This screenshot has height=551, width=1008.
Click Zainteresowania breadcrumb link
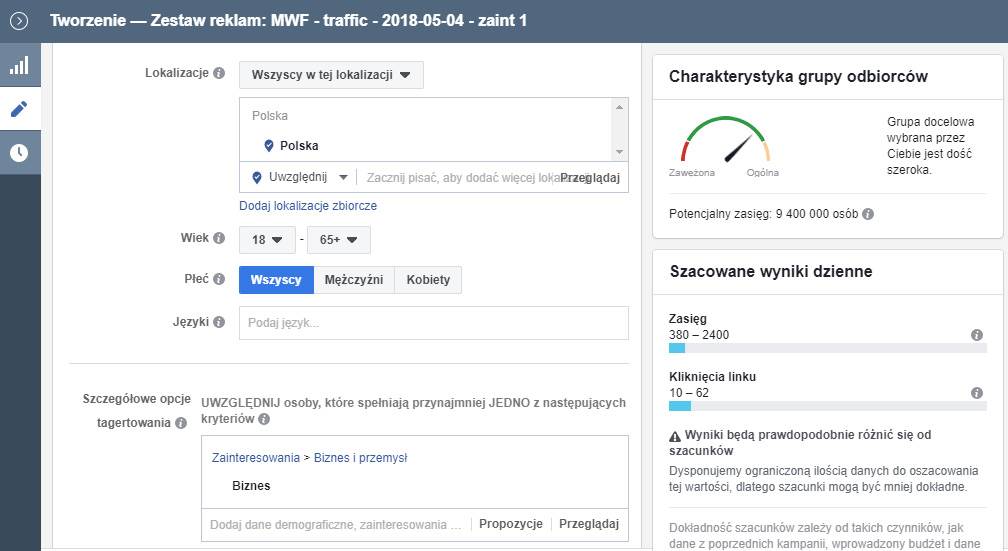[255, 458]
